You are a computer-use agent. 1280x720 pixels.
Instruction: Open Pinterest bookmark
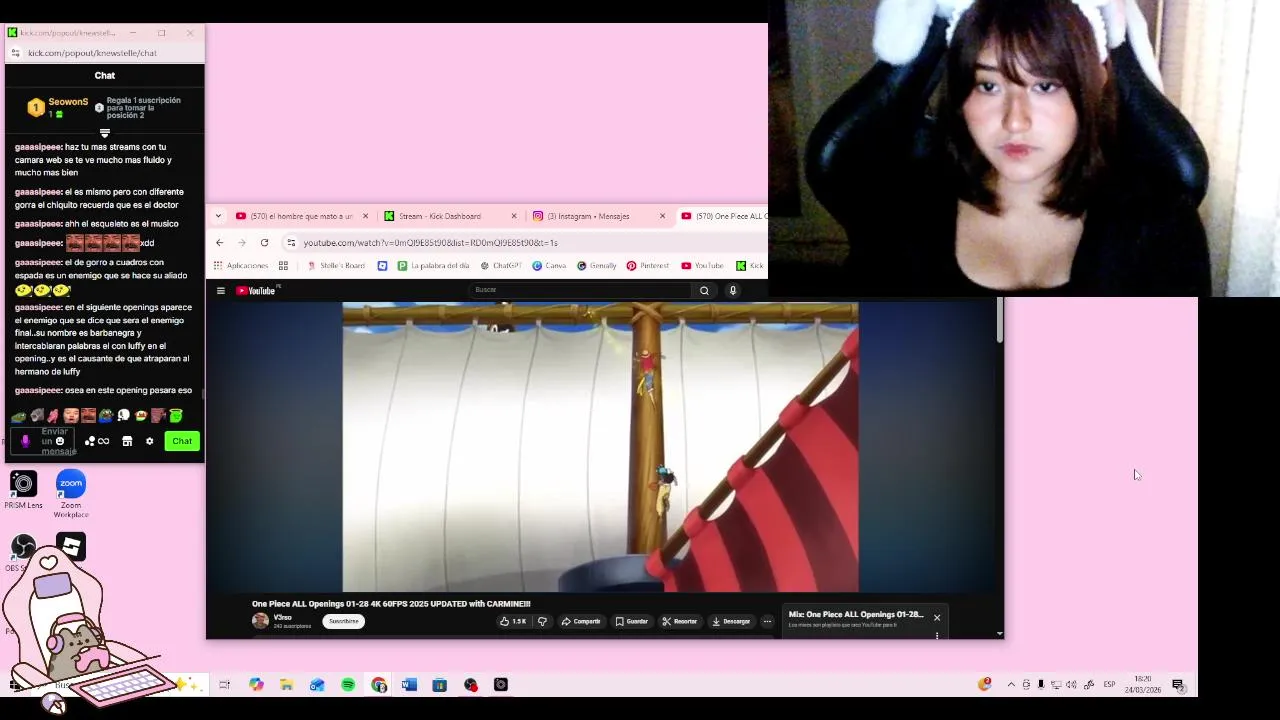pos(648,266)
